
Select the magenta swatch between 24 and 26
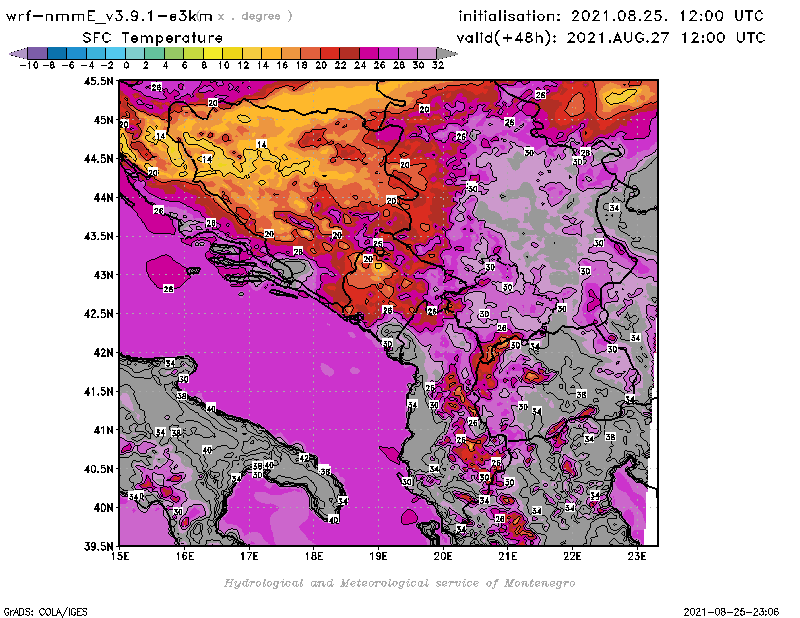point(368,53)
